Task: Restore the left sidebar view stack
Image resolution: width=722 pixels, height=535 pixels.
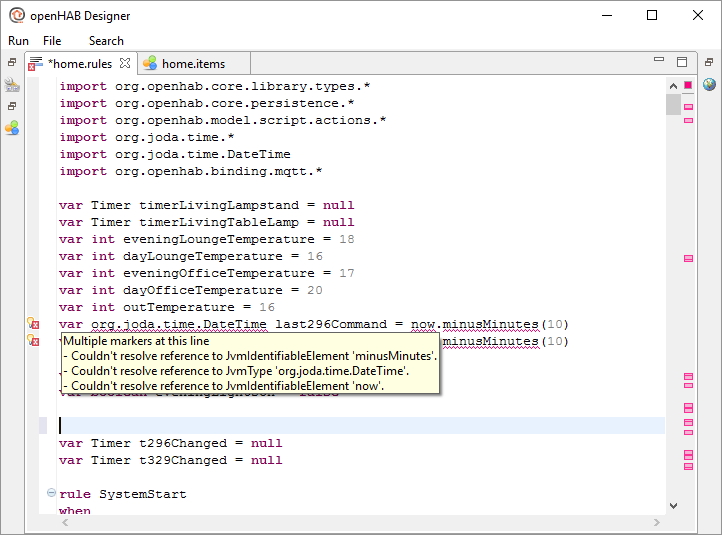Action: pos(12,62)
